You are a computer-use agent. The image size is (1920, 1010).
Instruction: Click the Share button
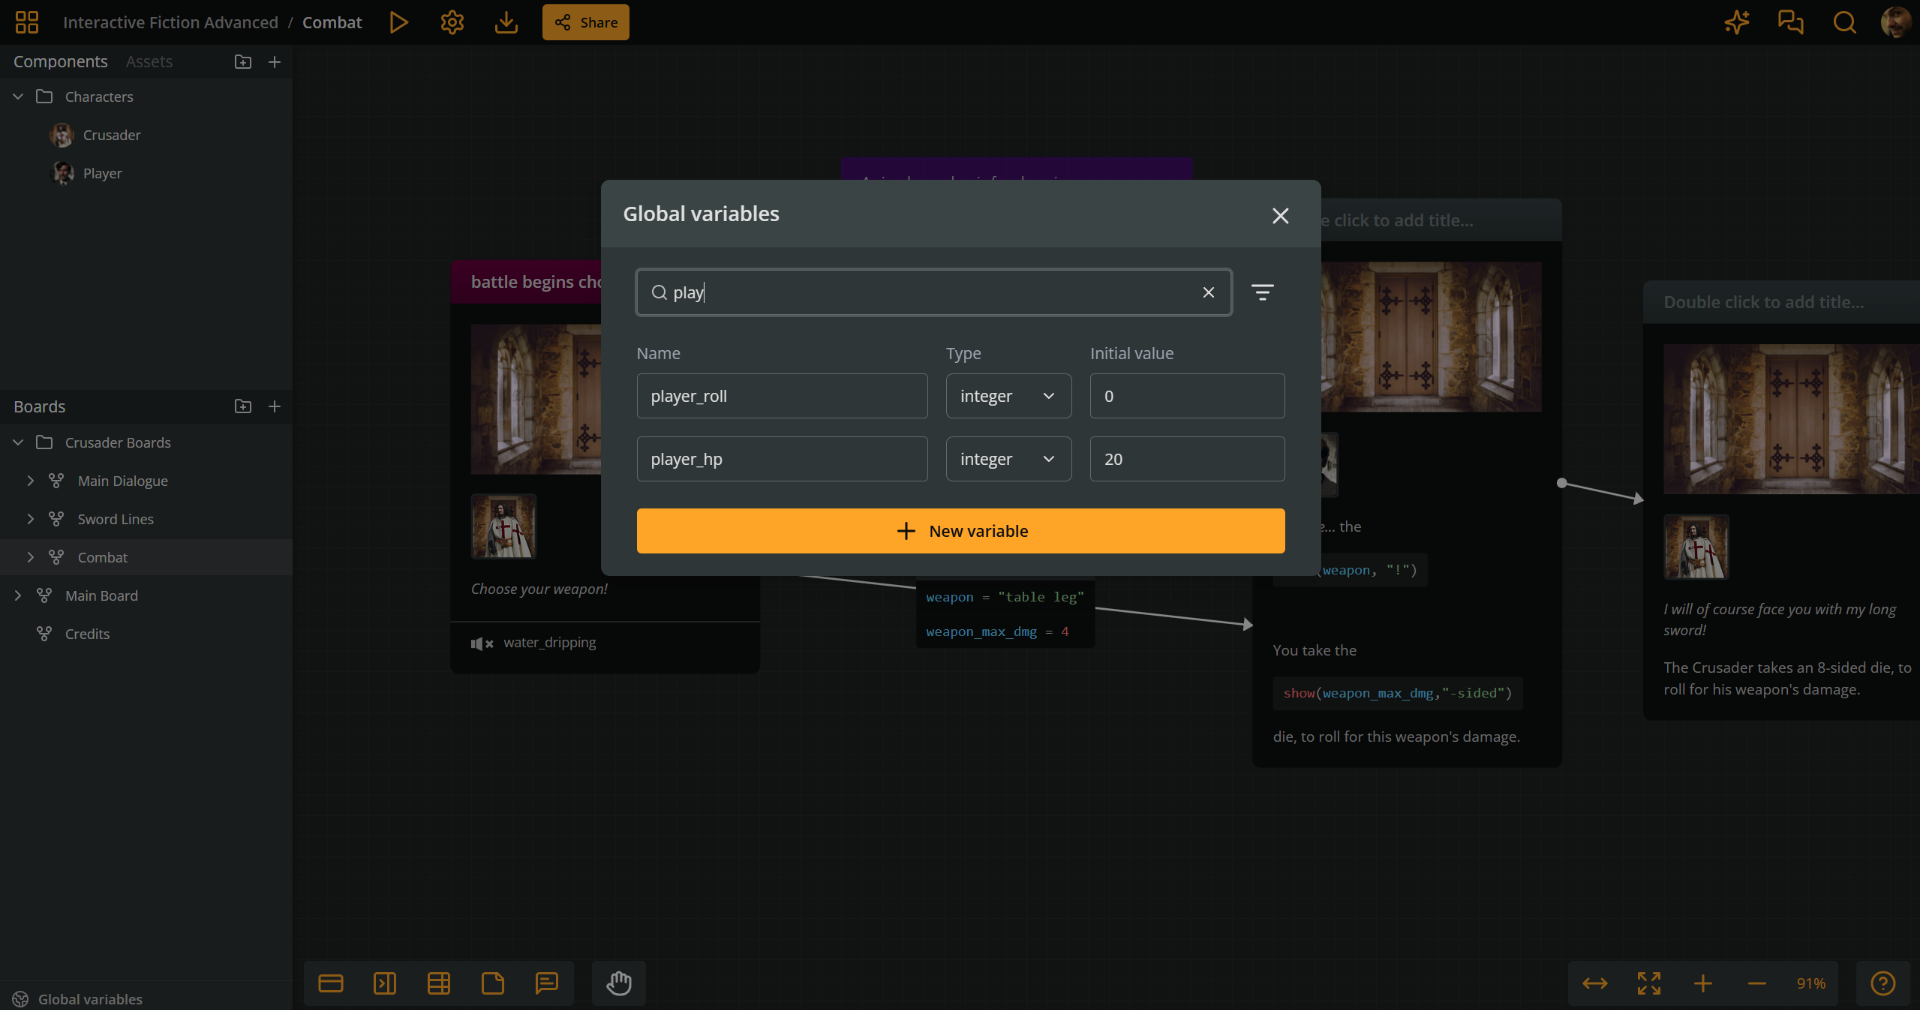586,22
